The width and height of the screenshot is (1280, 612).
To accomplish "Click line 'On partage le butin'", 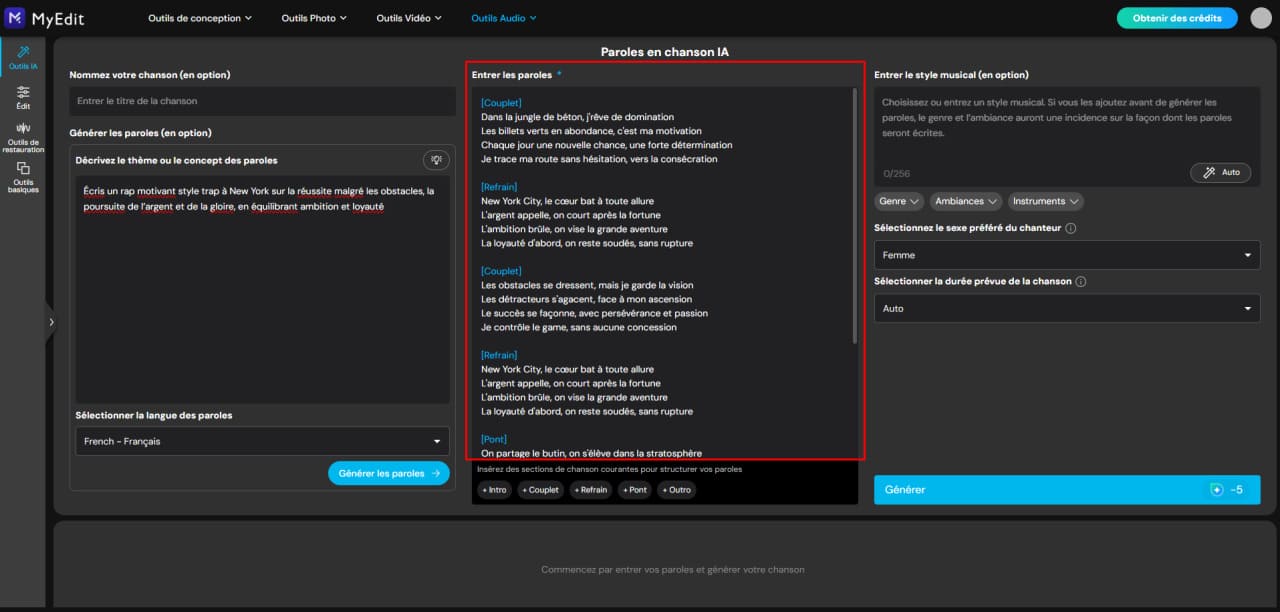I will tap(592, 453).
